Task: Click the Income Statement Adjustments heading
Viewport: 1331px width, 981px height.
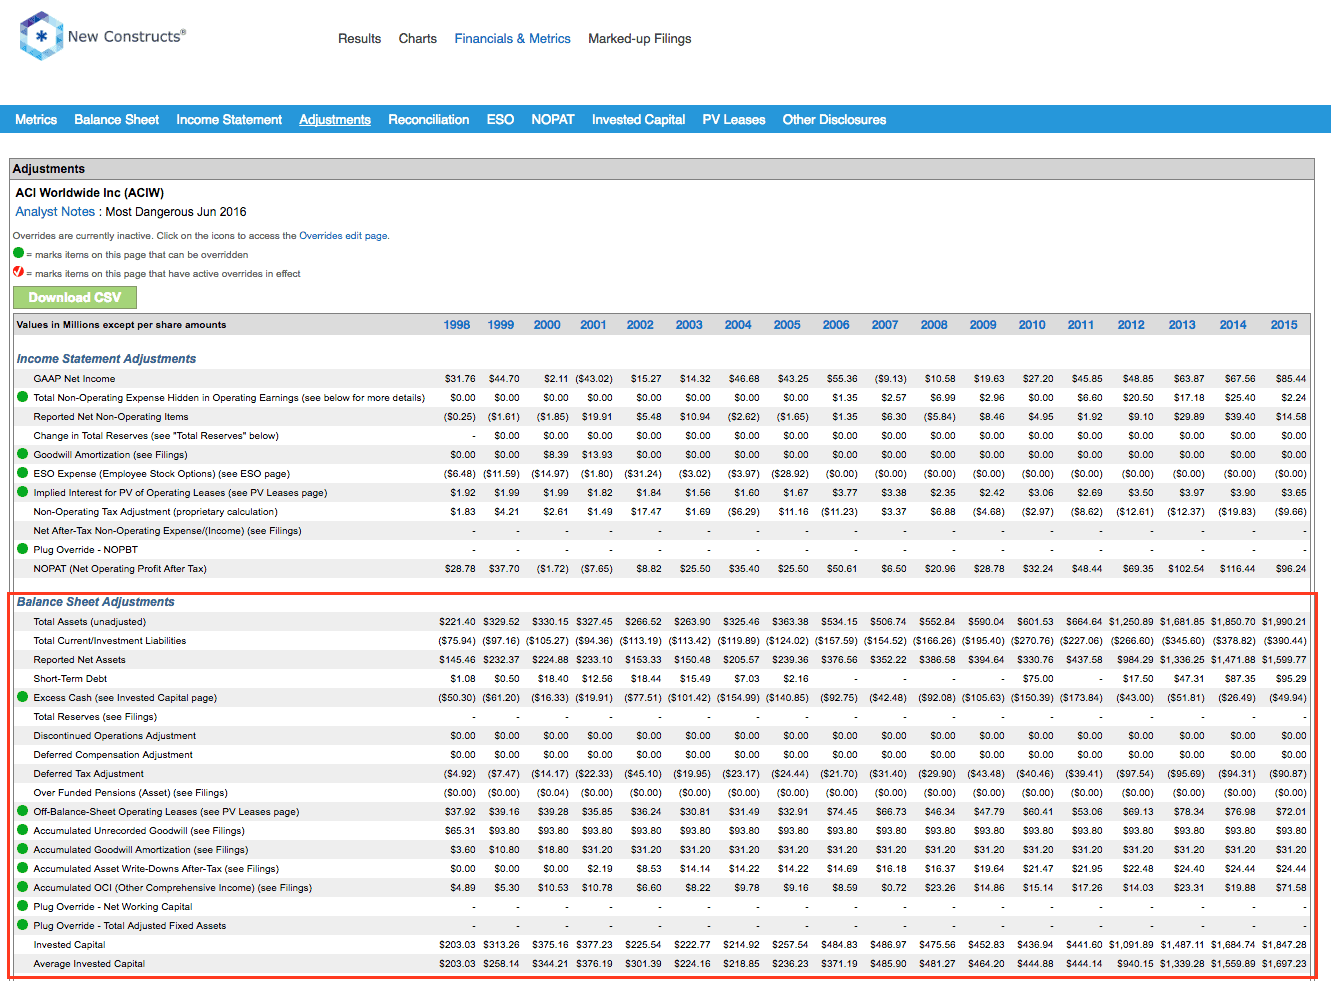Action: tap(106, 359)
